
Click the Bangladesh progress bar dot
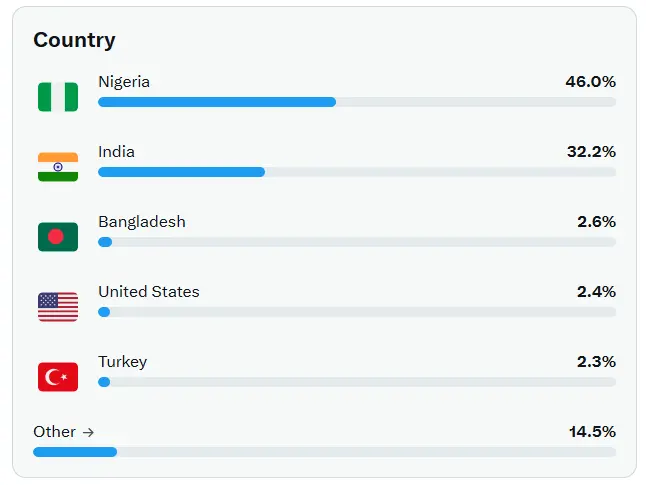(105, 242)
